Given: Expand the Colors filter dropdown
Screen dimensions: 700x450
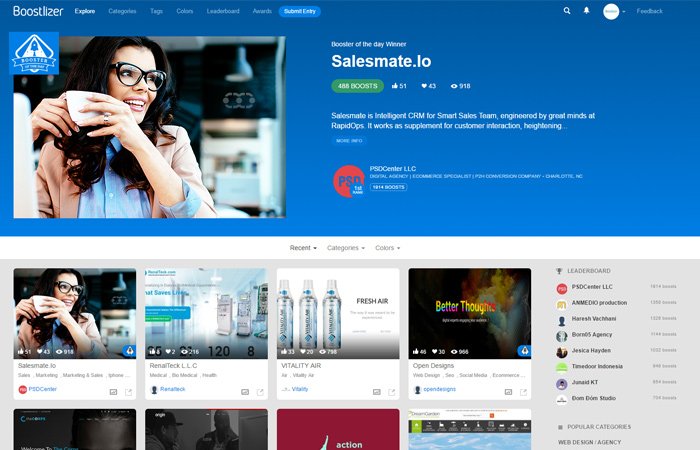Looking at the screenshot, I should point(388,248).
